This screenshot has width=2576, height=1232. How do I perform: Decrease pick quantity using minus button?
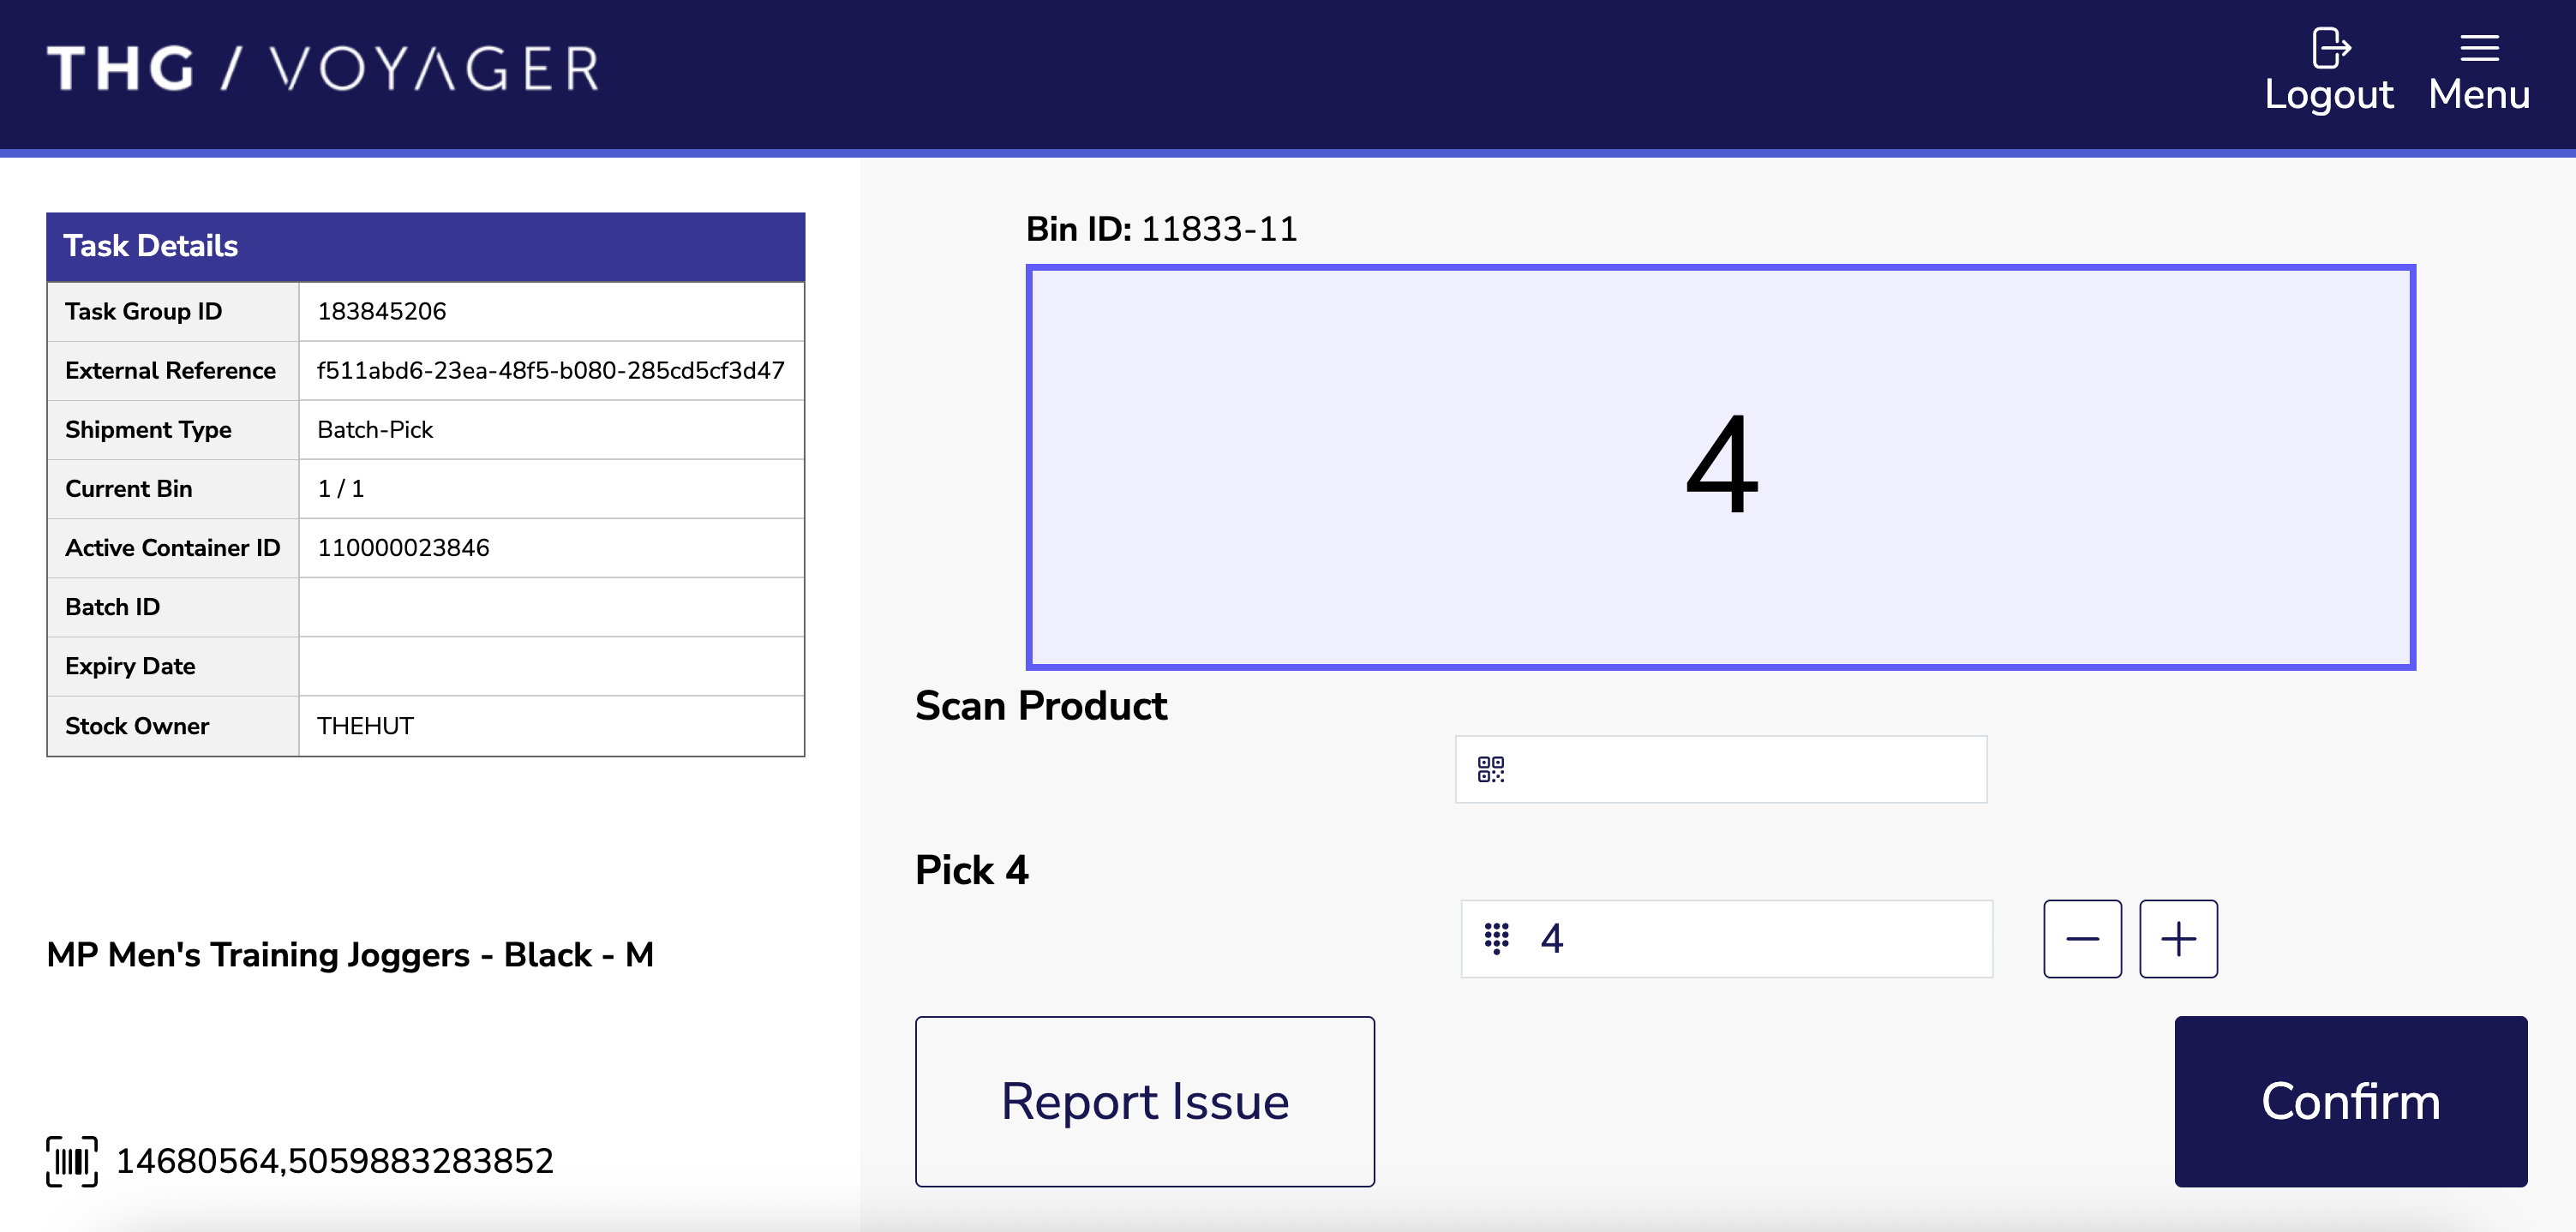tap(2082, 938)
